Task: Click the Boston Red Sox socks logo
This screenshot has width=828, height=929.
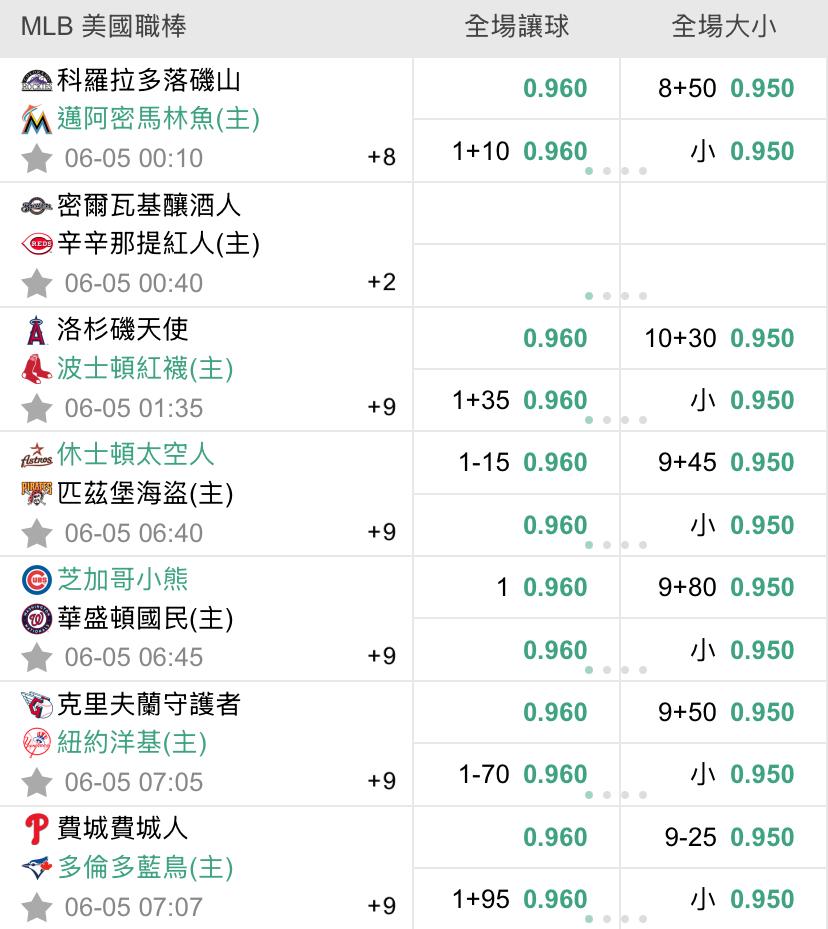Action: (x=37, y=369)
